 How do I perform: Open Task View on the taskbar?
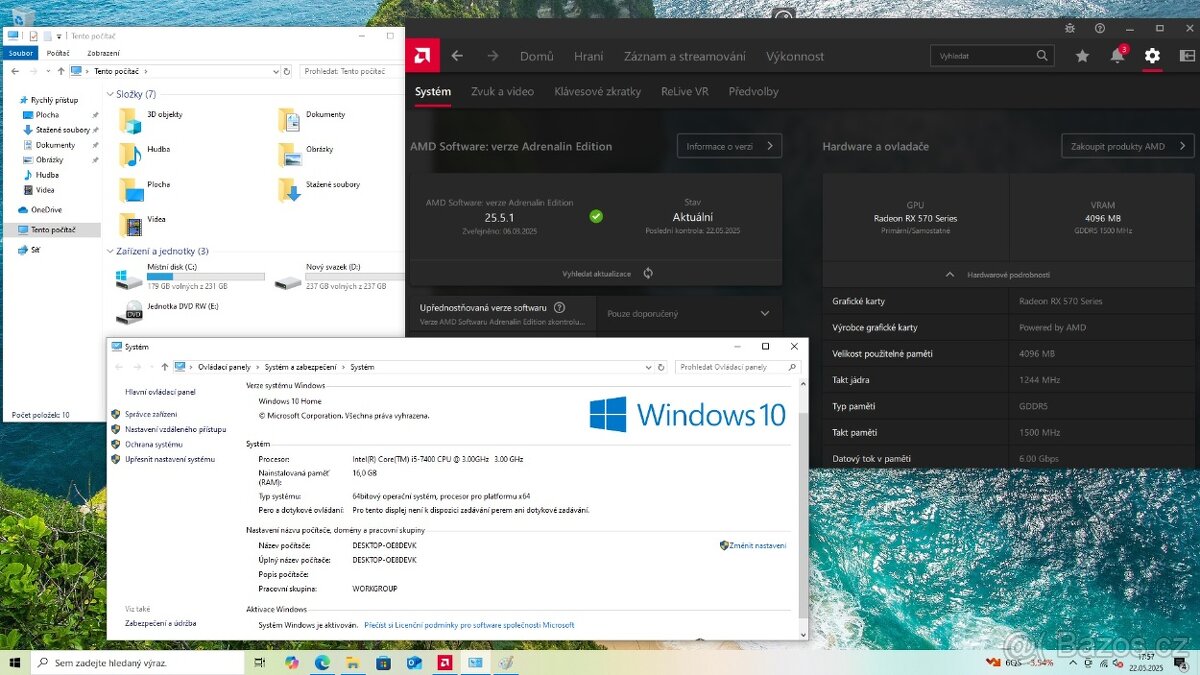[260, 662]
